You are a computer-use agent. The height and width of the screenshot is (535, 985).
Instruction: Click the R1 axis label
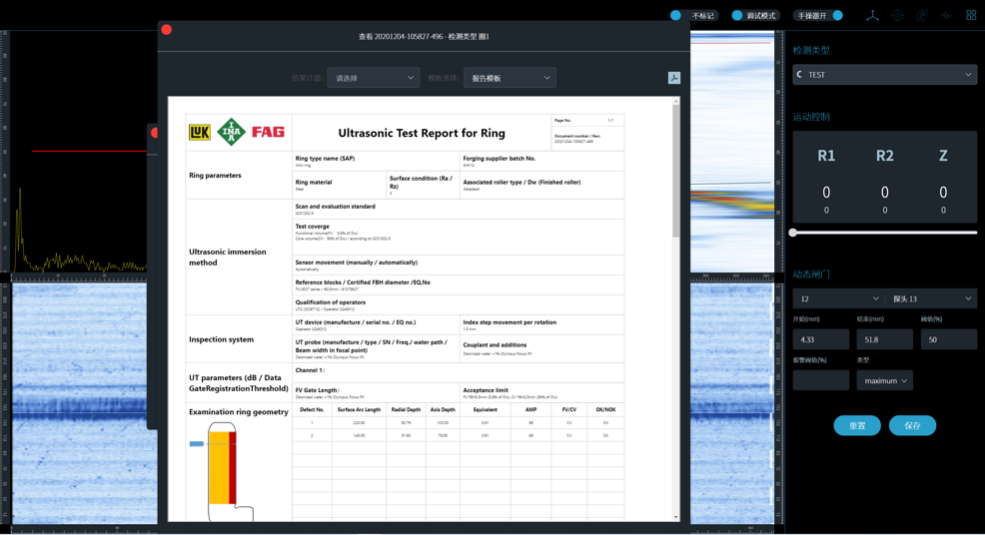point(826,156)
